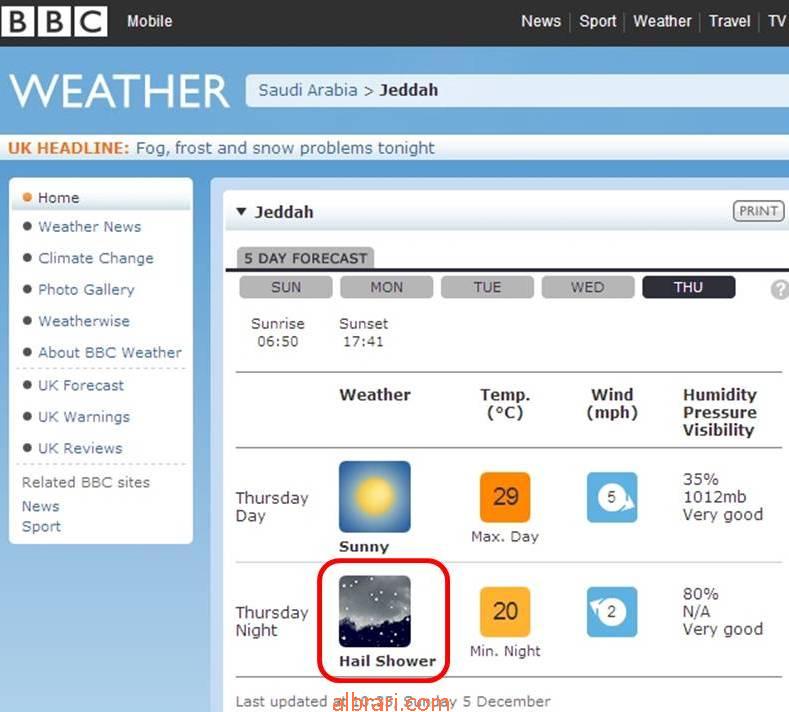Open the UK headline about fog and frost
The width and height of the screenshot is (789, 712).
285,148
